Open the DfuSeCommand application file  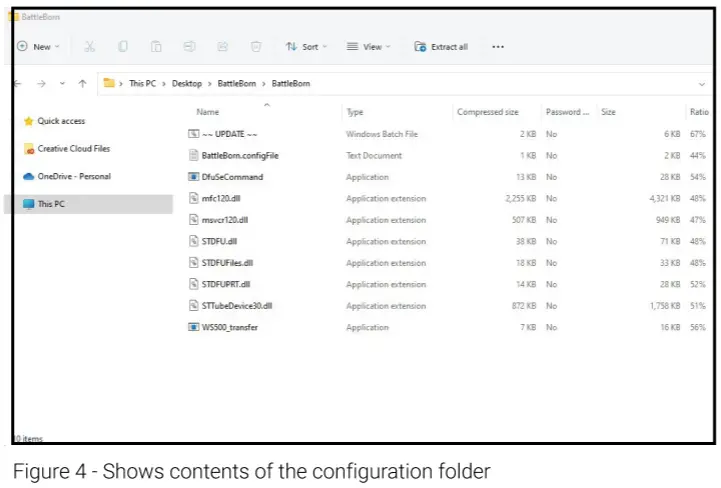pyautogui.click(x=232, y=177)
